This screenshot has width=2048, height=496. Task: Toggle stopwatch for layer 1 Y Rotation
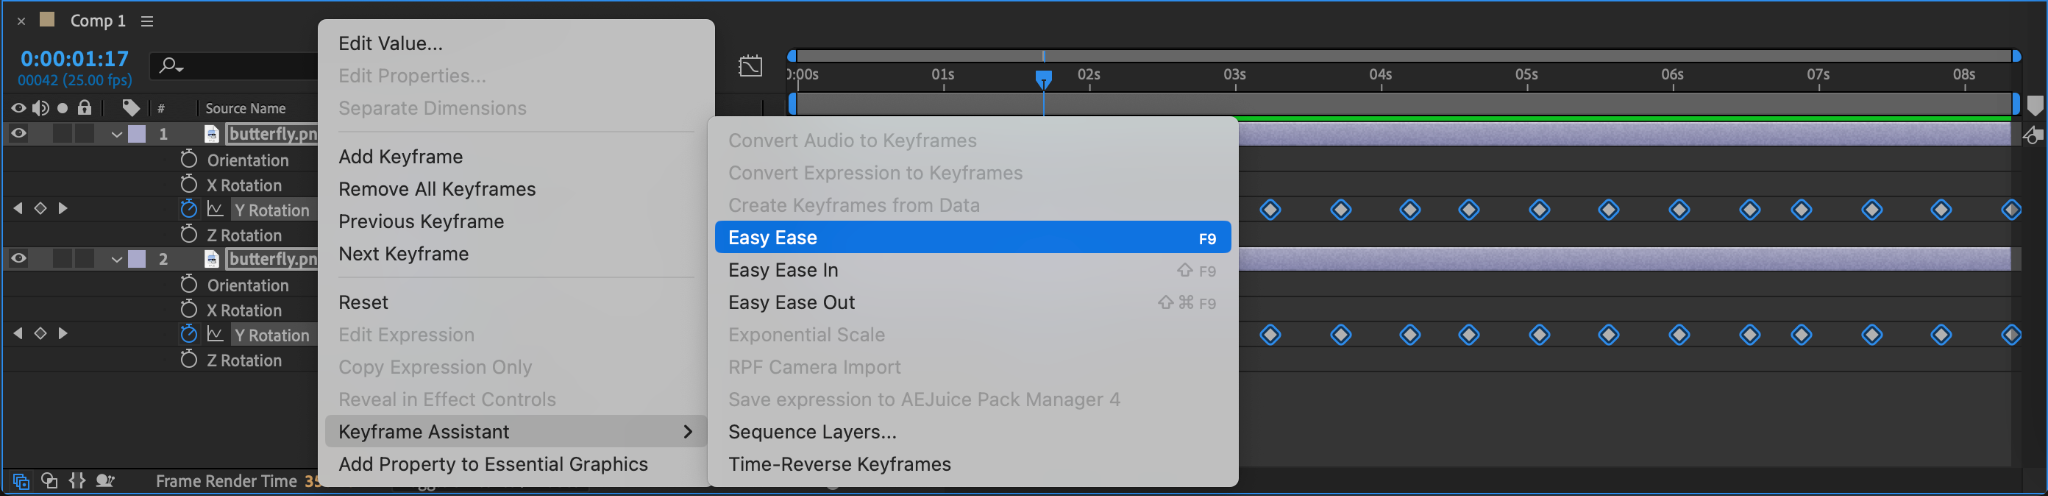pyautogui.click(x=189, y=209)
